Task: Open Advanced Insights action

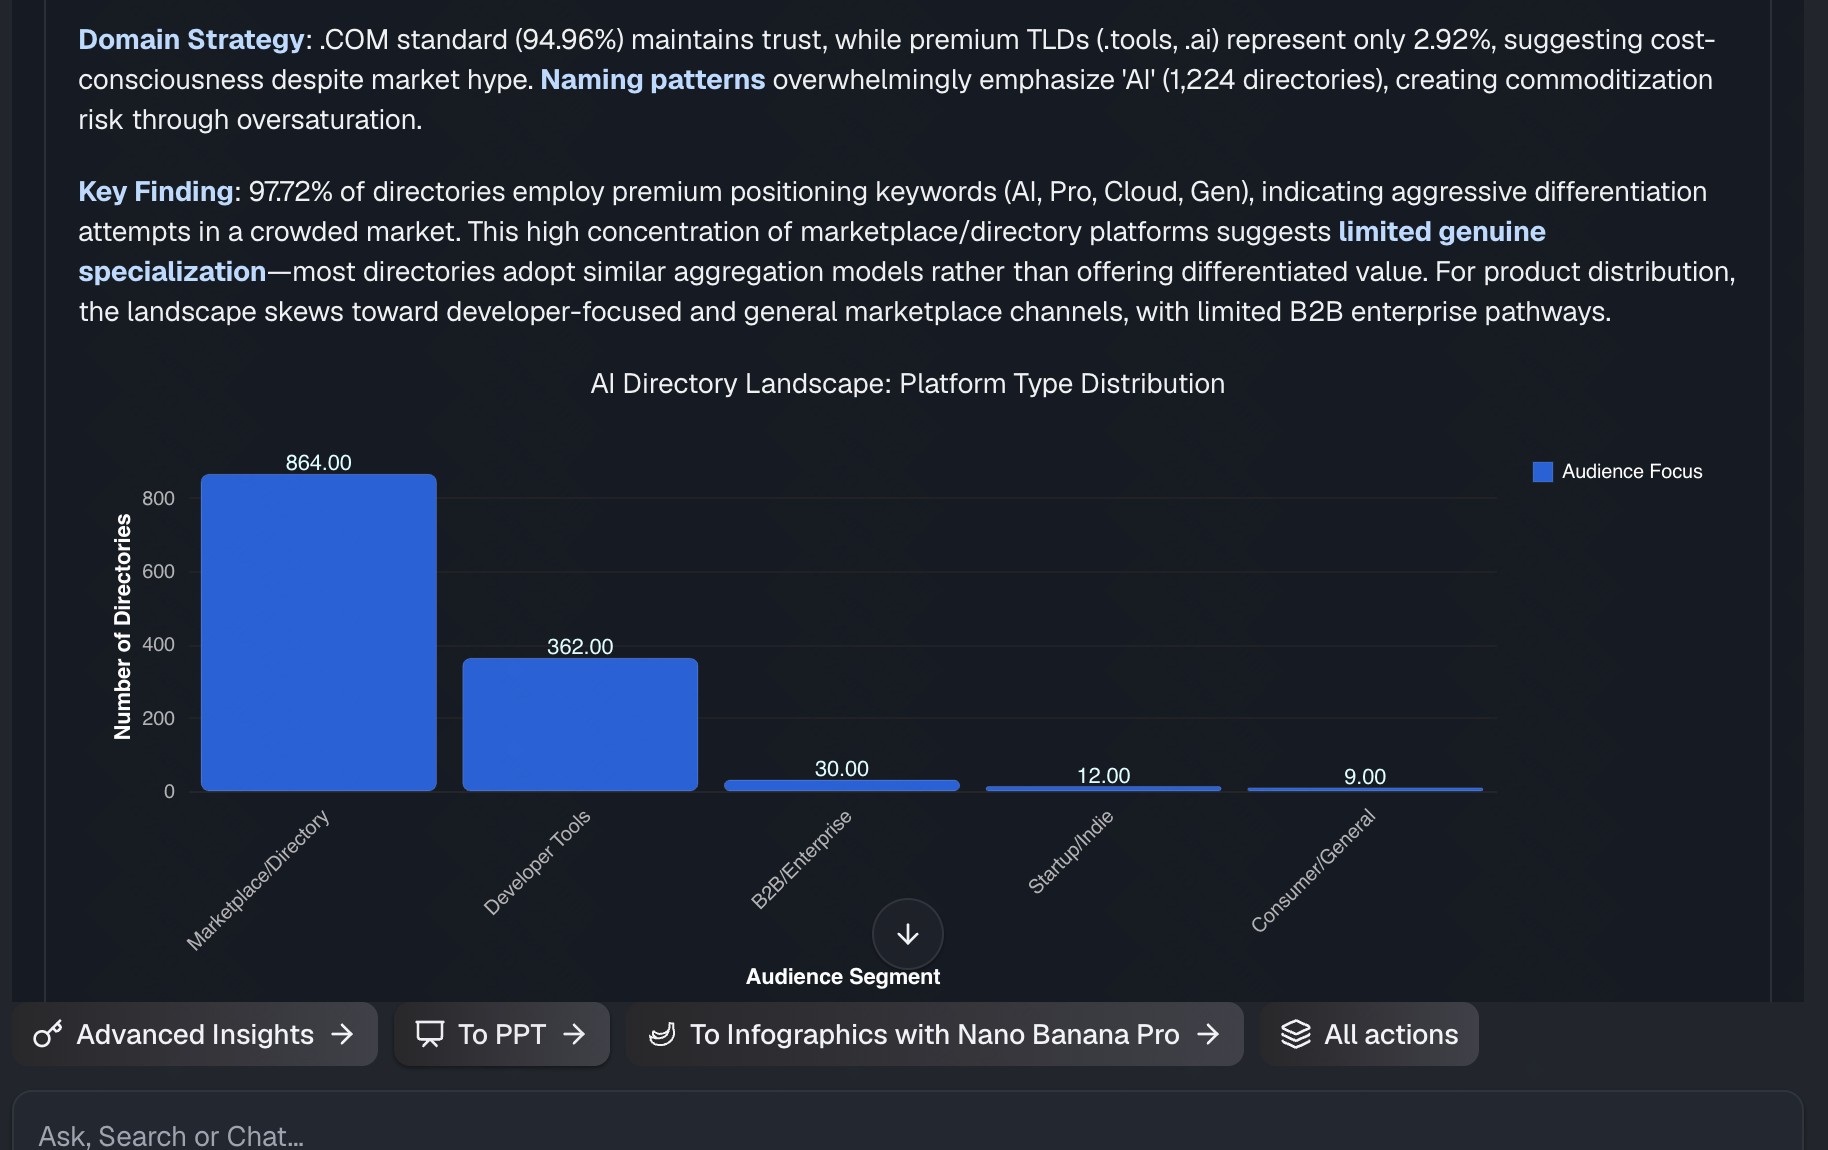Action: [195, 1034]
